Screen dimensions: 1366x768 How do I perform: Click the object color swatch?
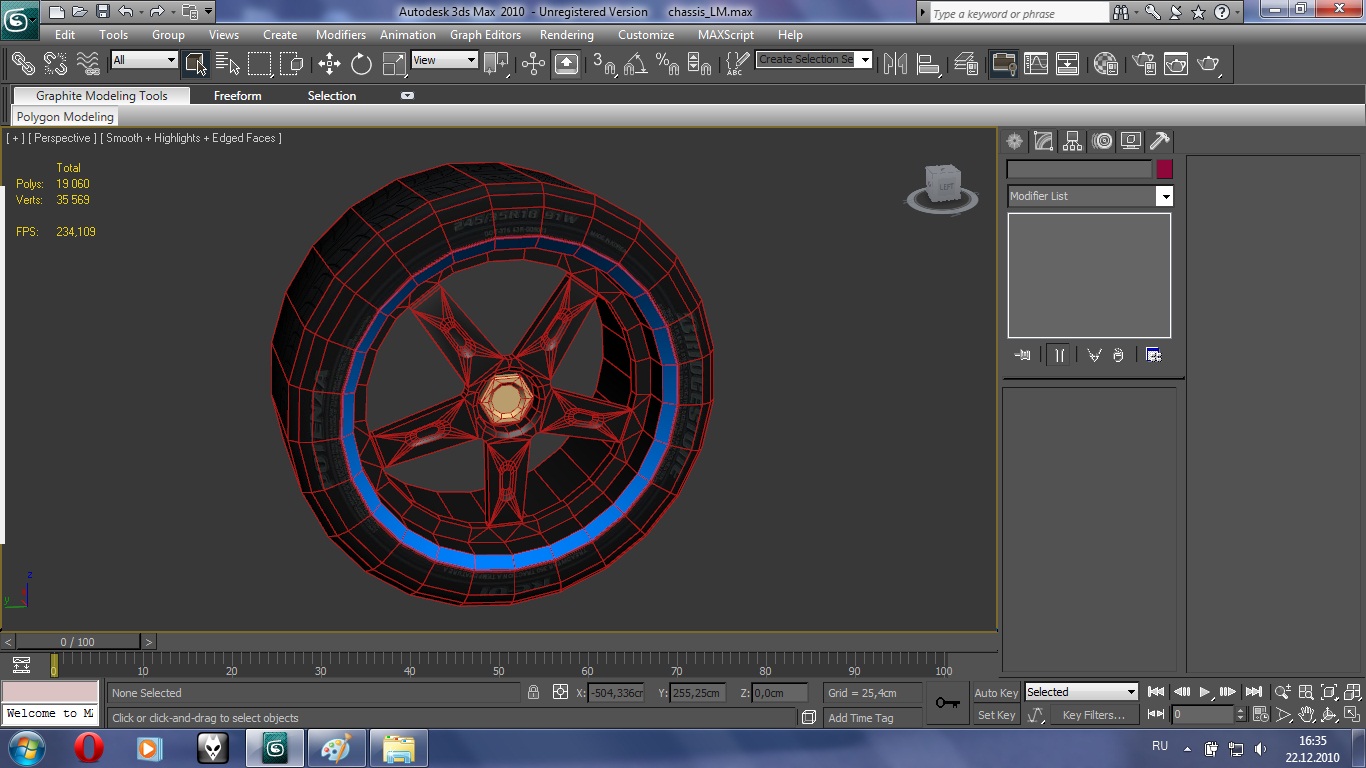tap(1164, 170)
